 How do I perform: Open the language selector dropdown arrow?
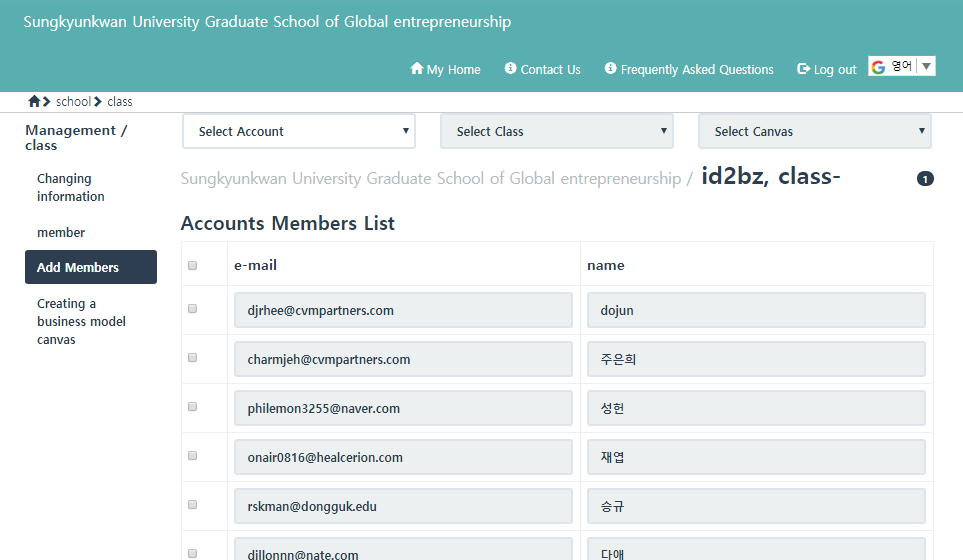click(926, 66)
